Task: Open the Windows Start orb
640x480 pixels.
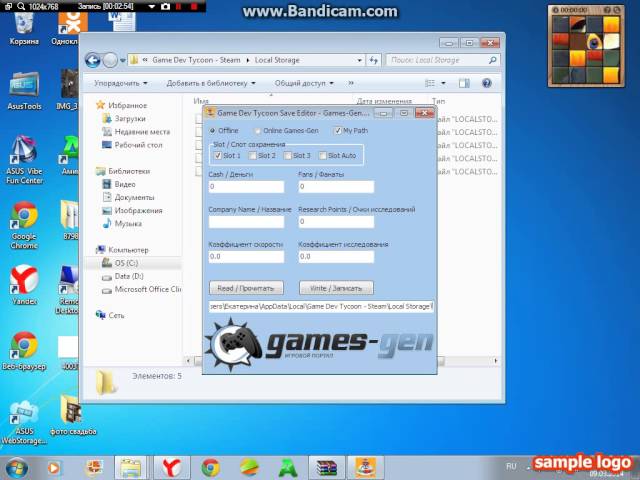Action: tap(16, 468)
